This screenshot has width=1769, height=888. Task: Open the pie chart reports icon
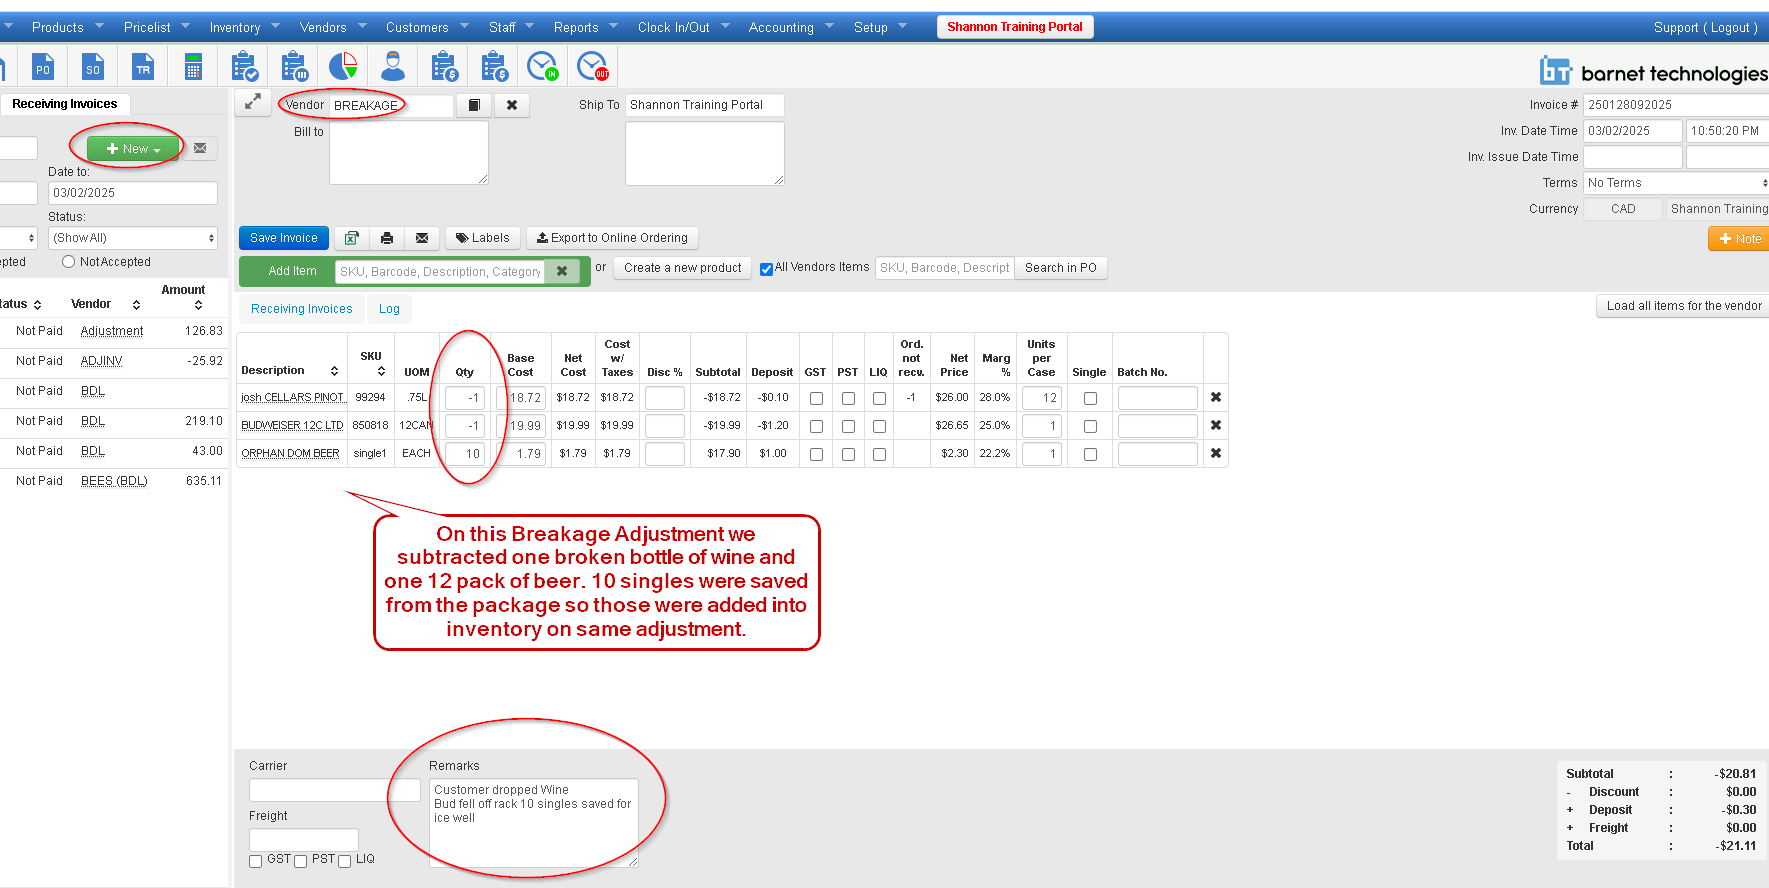[343, 67]
